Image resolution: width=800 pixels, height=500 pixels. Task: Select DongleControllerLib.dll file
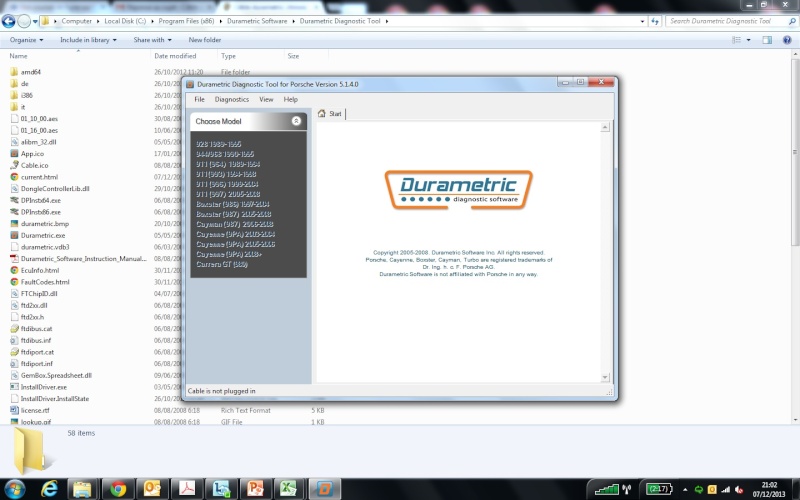click(55, 189)
